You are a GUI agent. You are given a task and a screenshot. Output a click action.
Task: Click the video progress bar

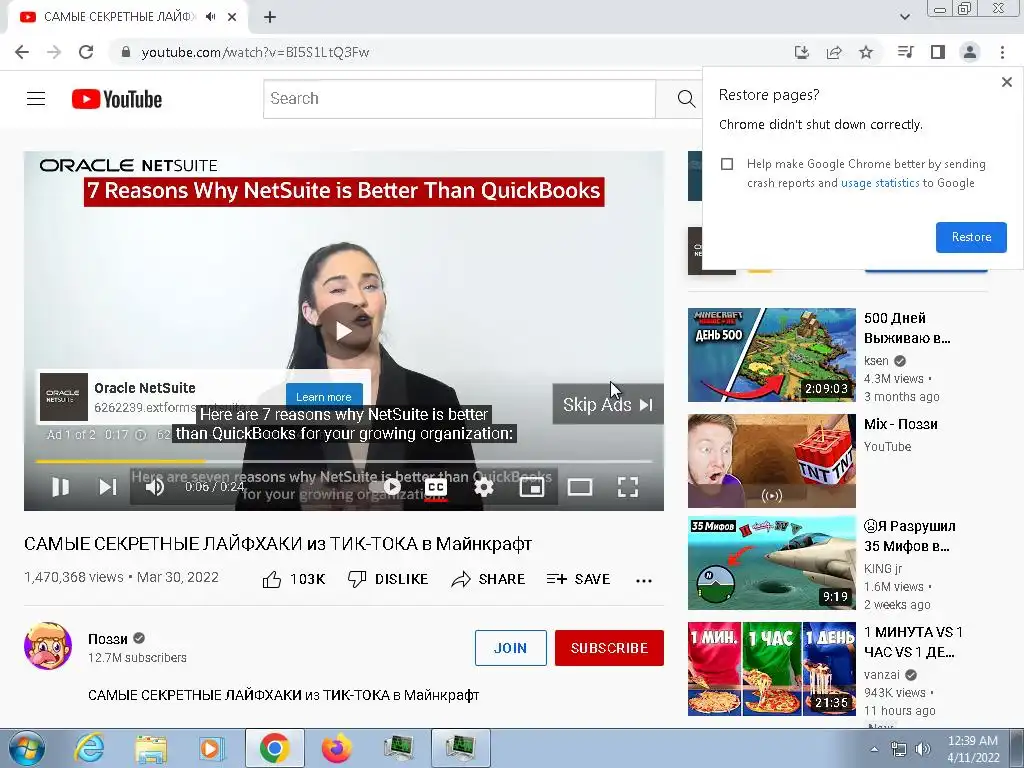pyautogui.click(x=344, y=461)
